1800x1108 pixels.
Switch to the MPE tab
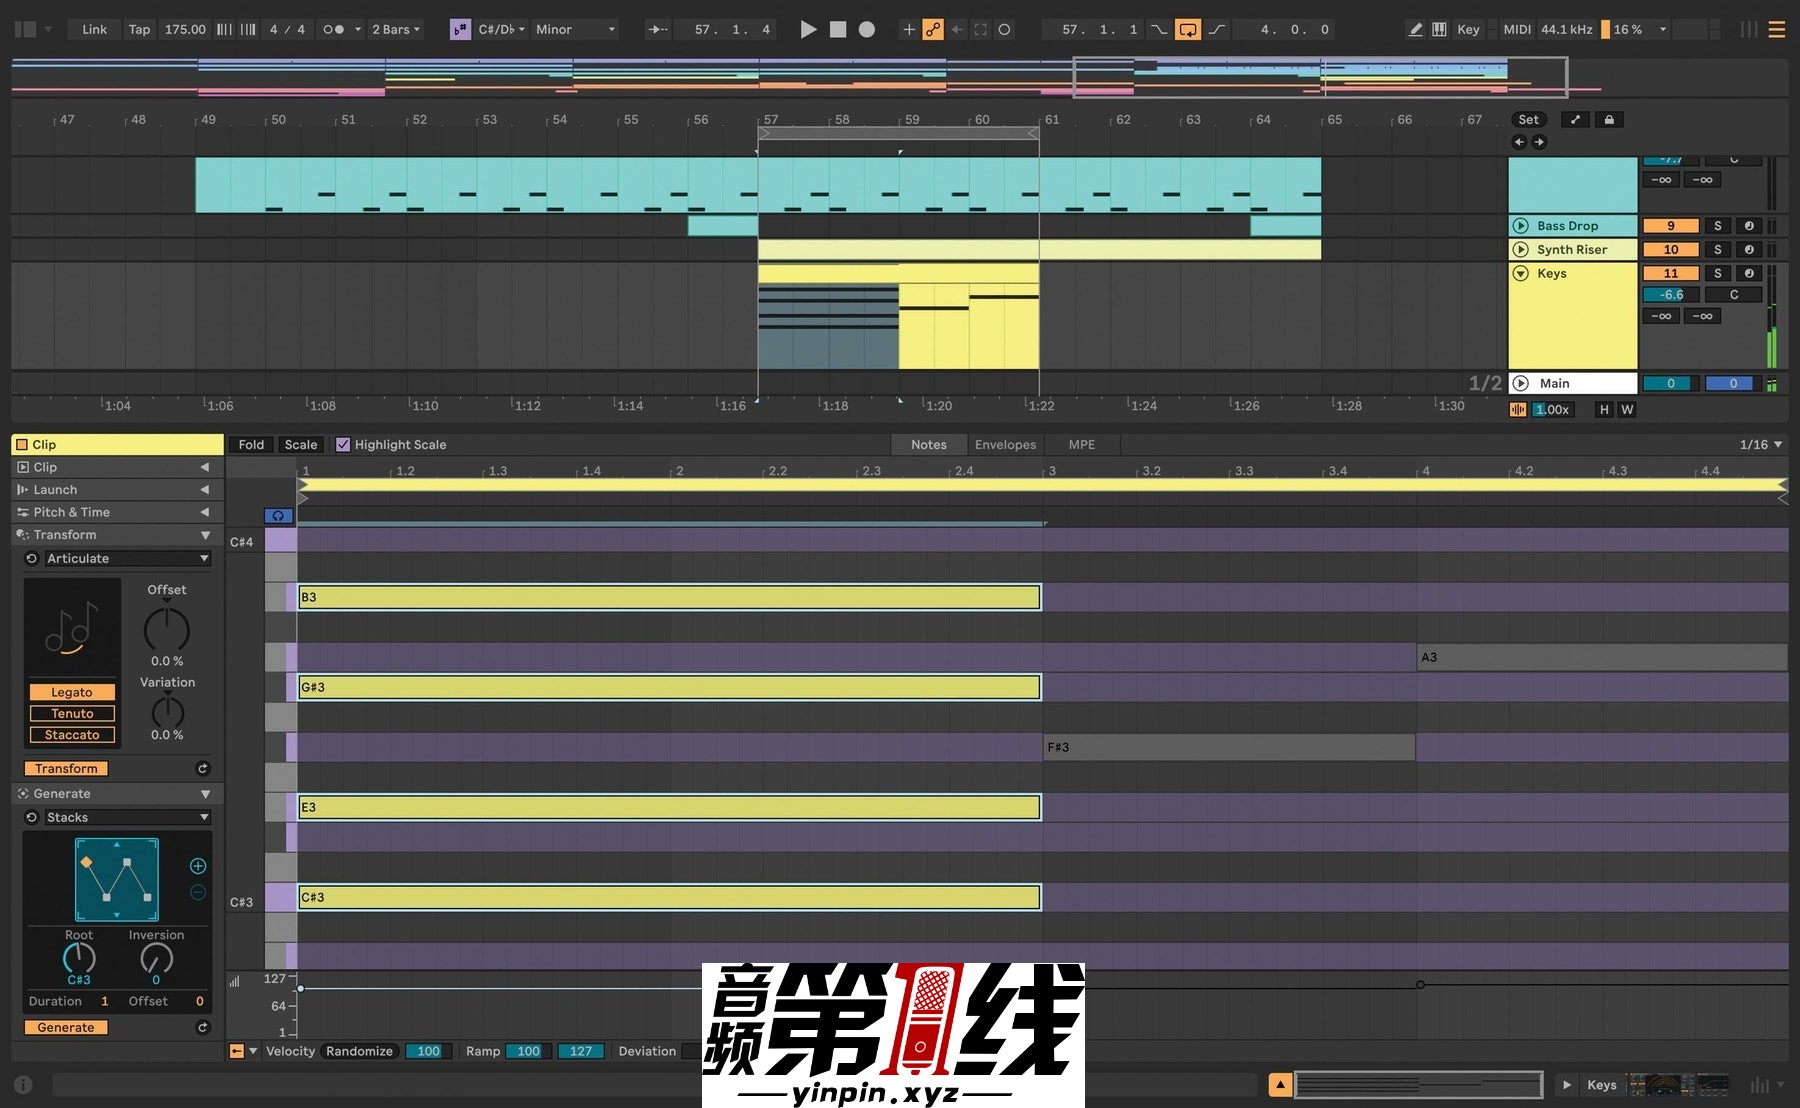(1081, 445)
